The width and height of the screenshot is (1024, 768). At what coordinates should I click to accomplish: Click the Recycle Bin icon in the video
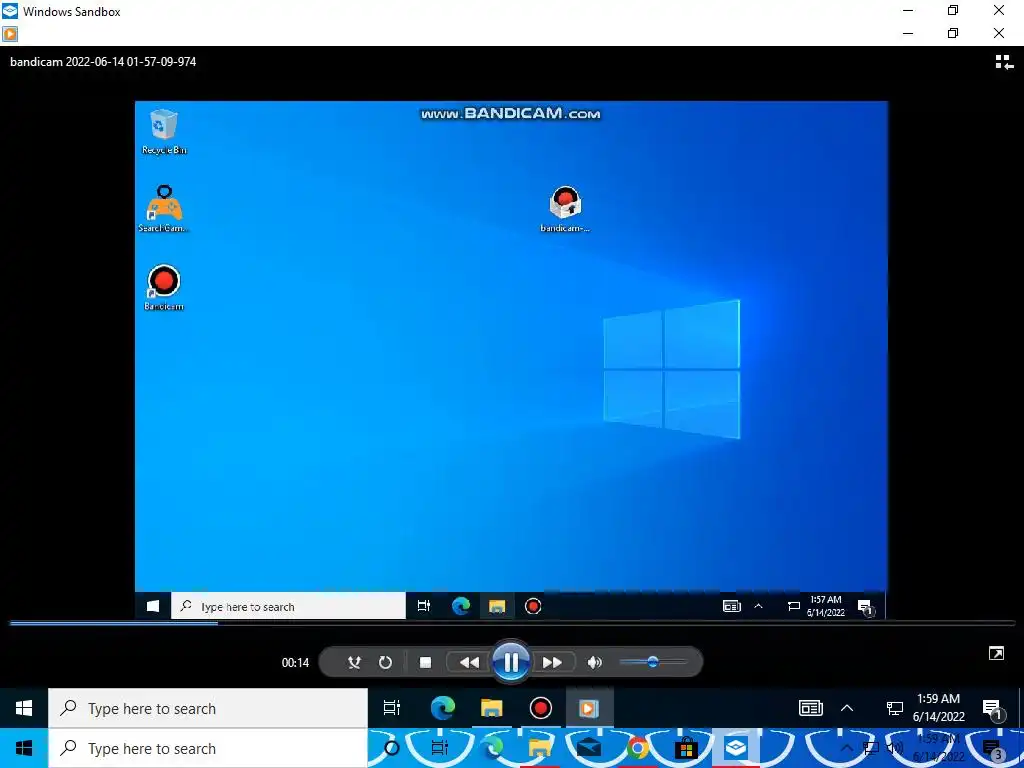coord(163,131)
